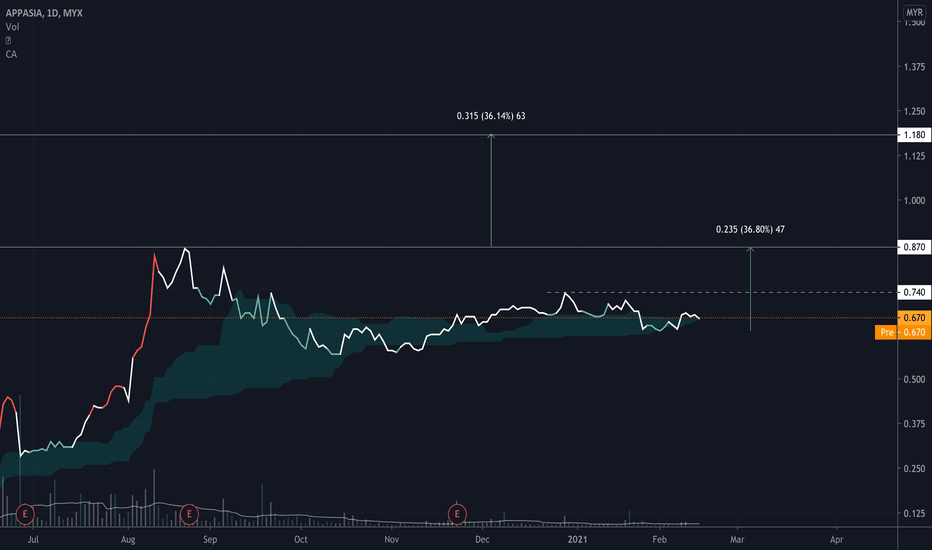Click the first earnings E marker near July
This screenshot has width=932, height=550.
[x=25, y=514]
